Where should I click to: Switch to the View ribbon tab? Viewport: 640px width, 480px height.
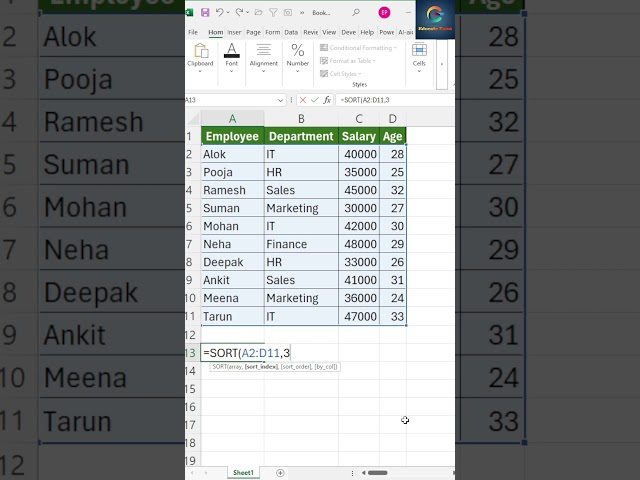click(329, 32)
